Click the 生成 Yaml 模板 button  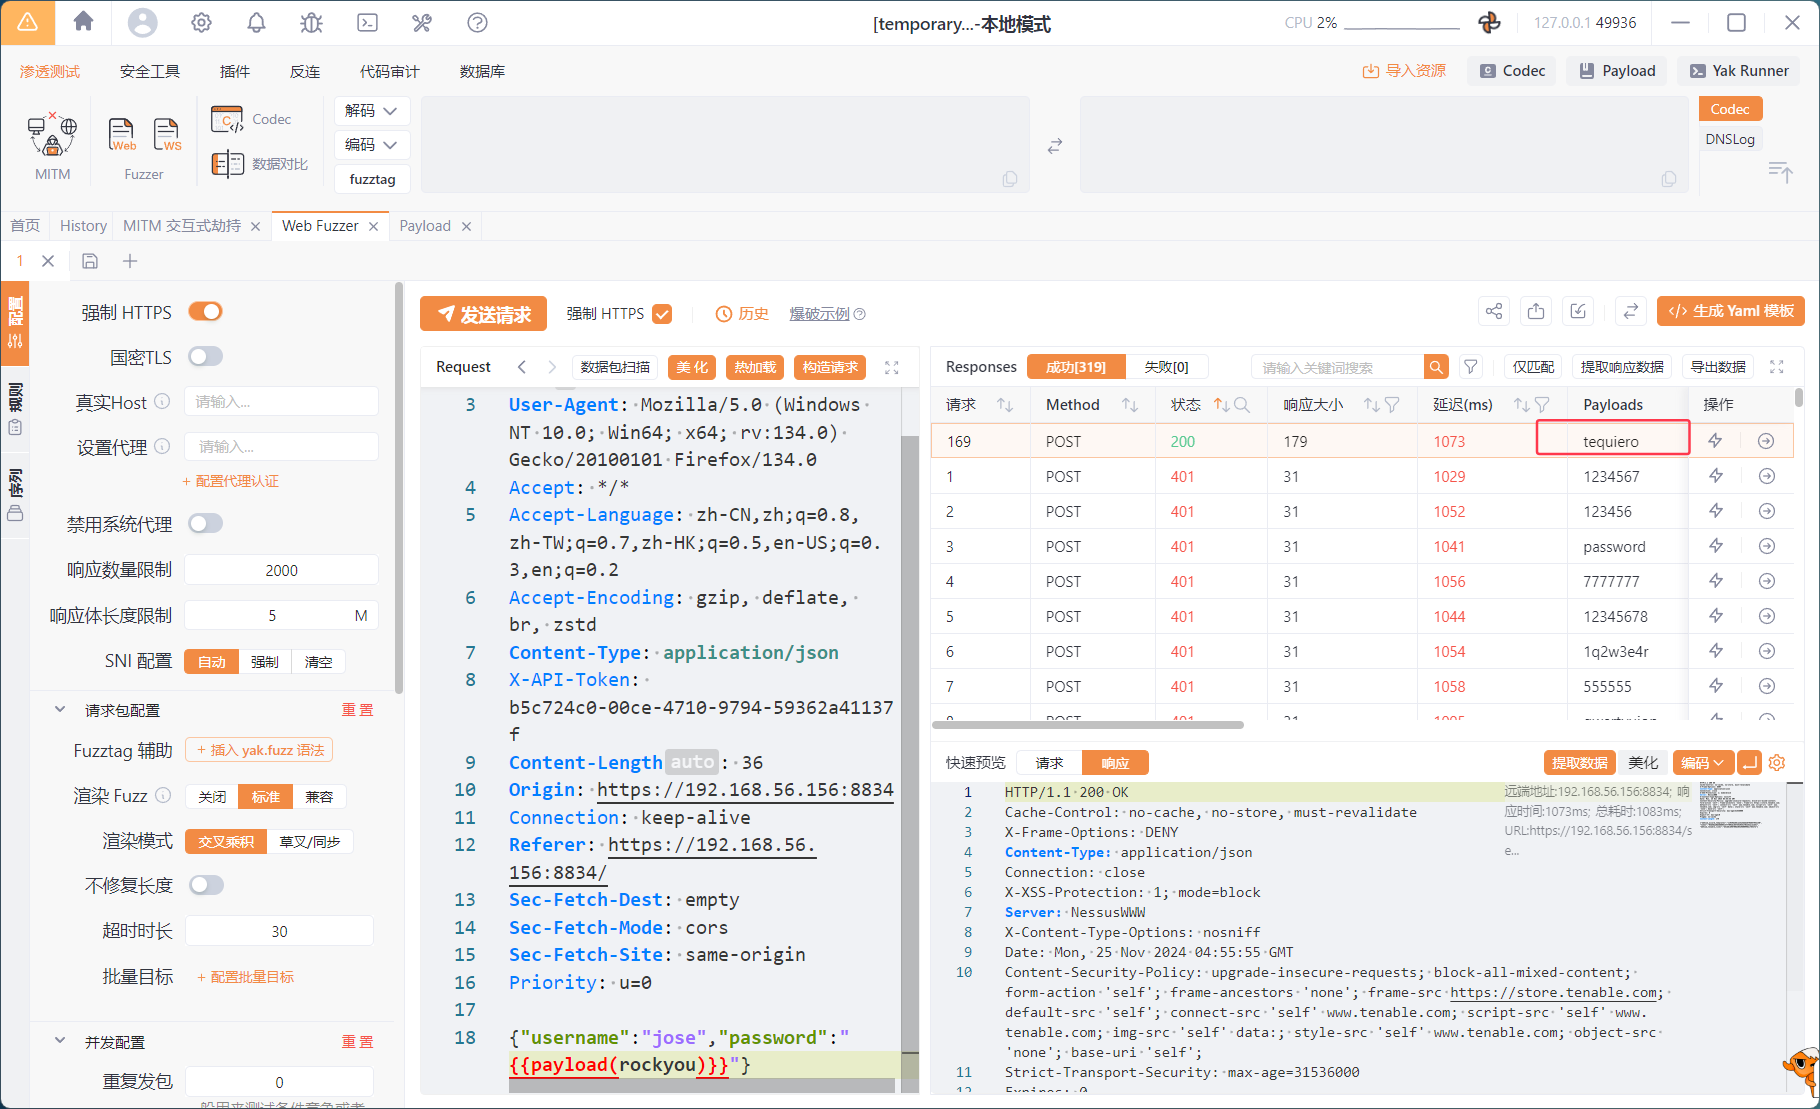pyautogui.click(x=1731, y=311)
